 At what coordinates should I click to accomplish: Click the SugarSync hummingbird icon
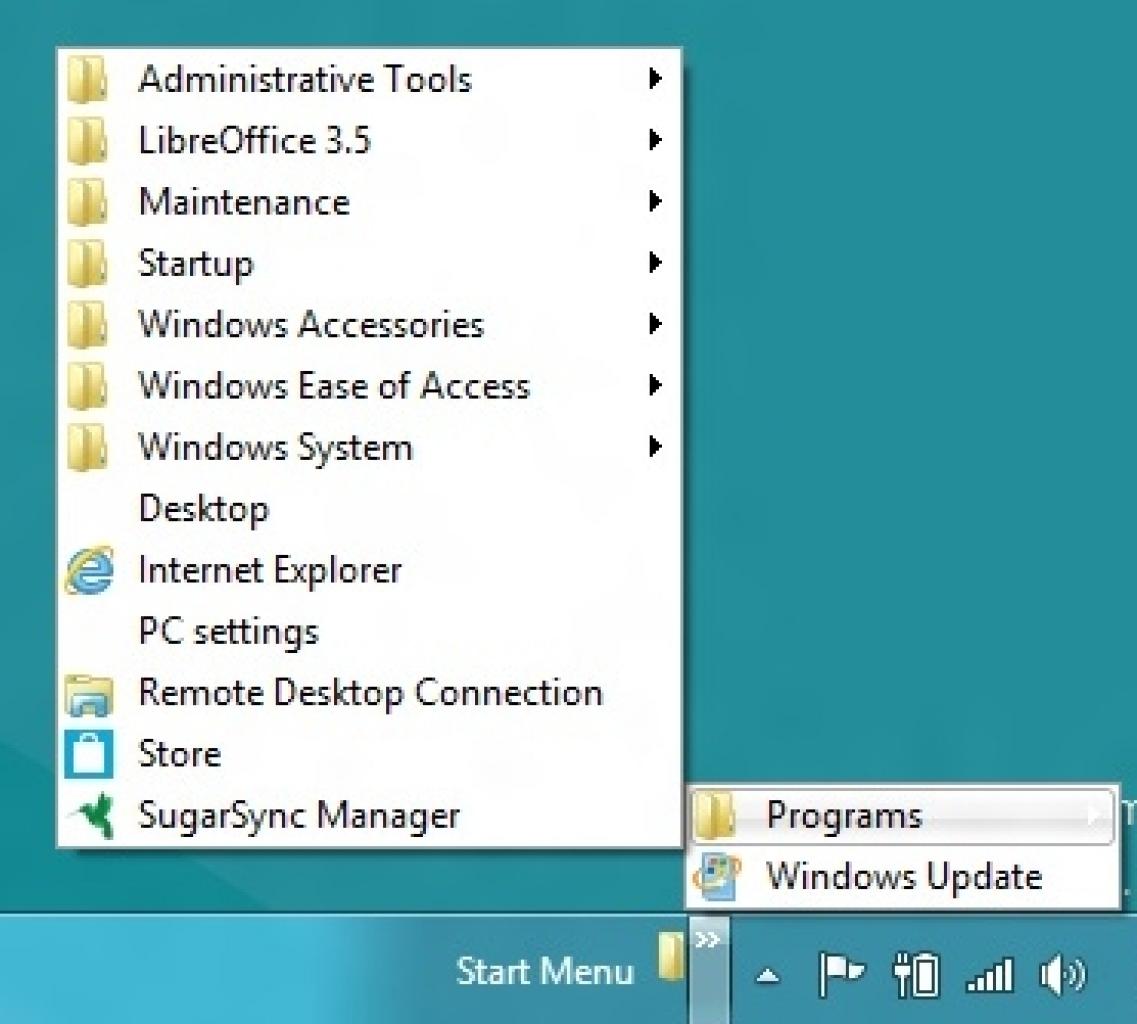pos(94,815)
